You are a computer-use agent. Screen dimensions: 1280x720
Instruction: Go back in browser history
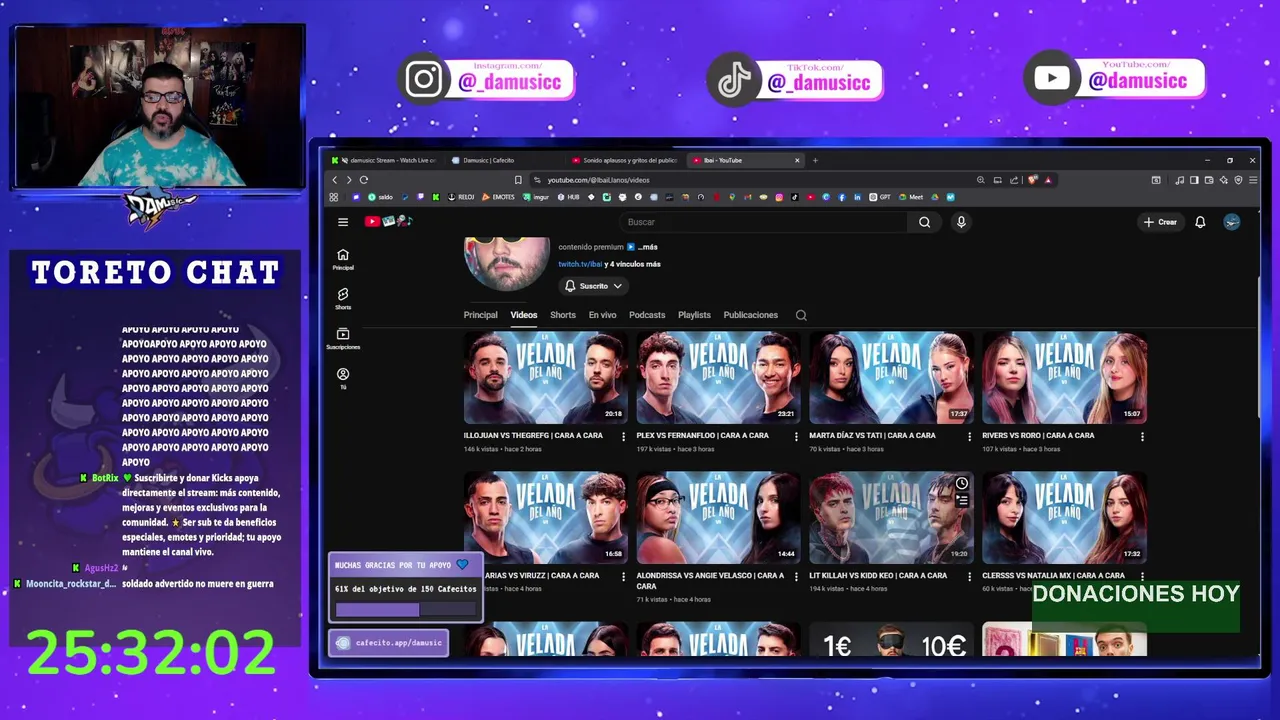pos(335,180)
